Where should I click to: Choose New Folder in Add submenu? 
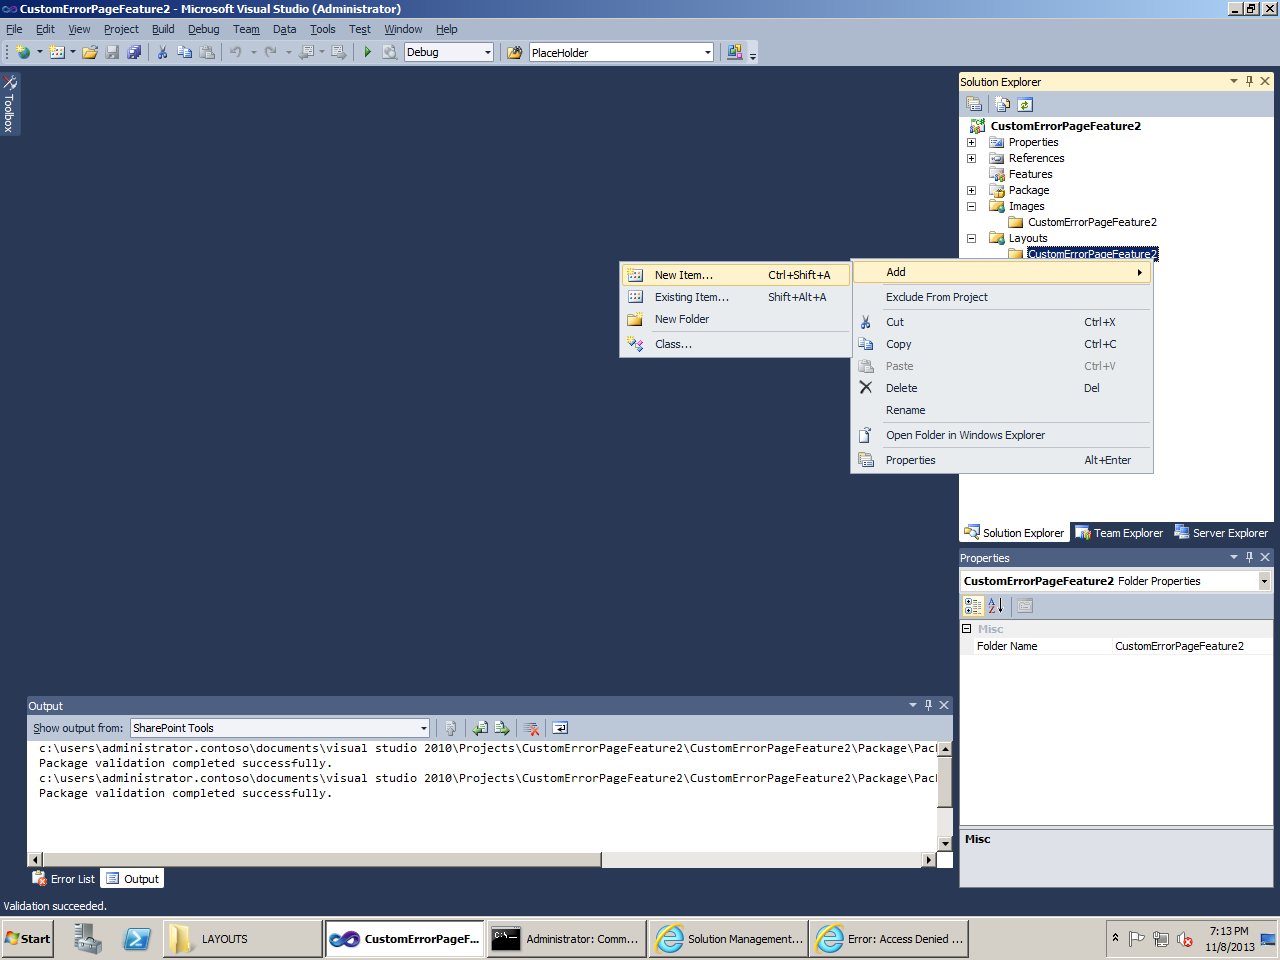736,319
